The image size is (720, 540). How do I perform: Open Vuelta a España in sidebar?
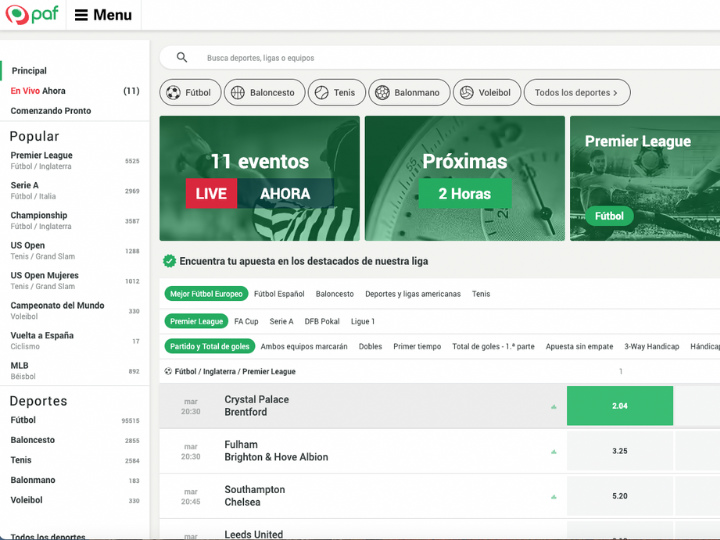74,340
